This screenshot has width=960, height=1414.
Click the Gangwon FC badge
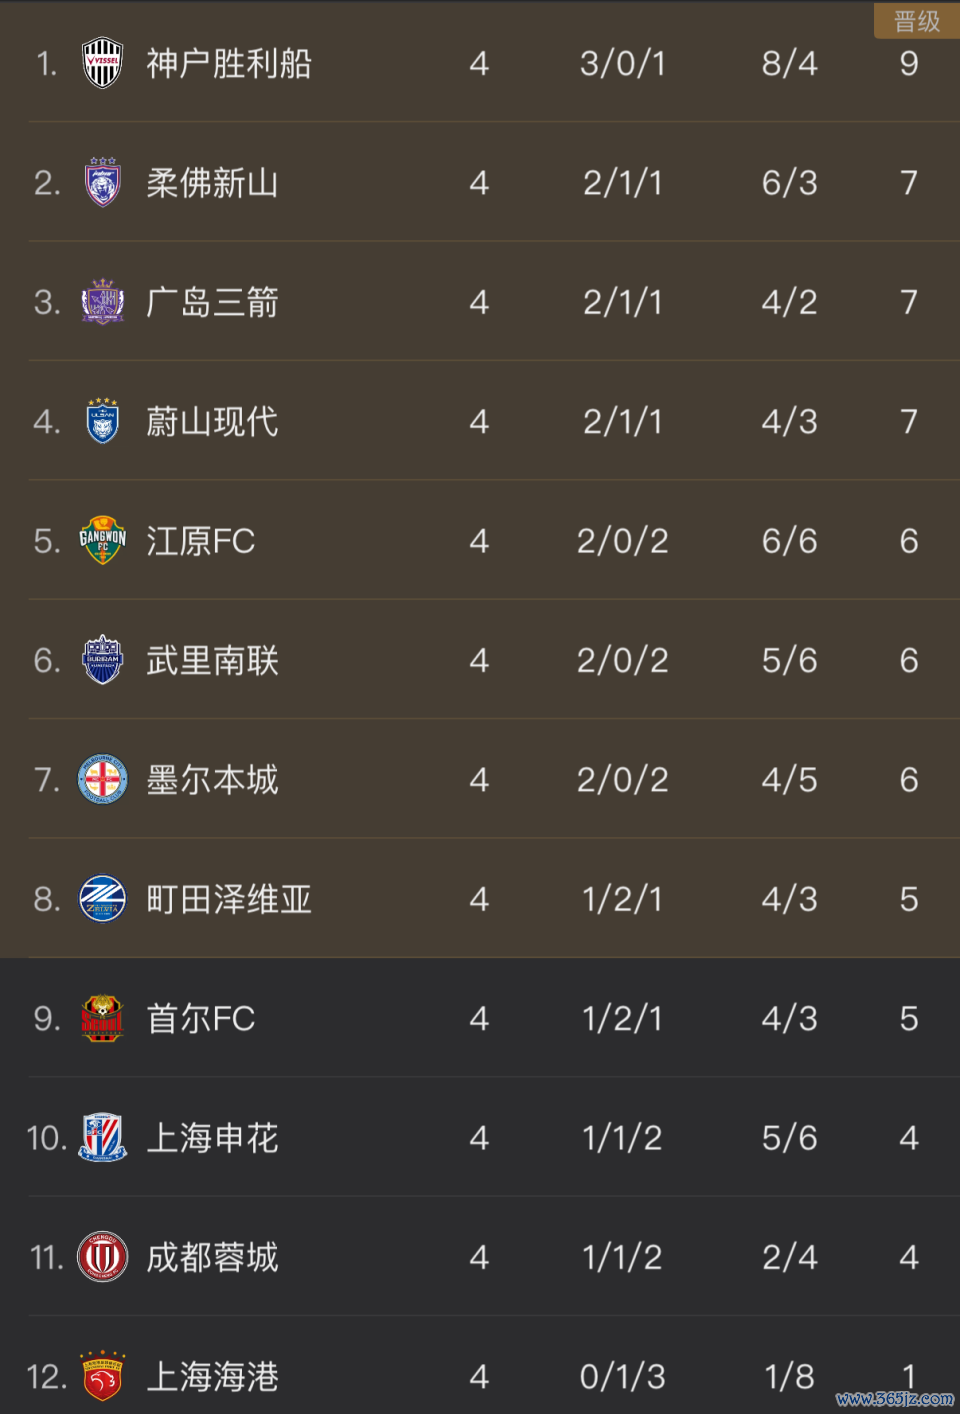click(x=102, y=541)
